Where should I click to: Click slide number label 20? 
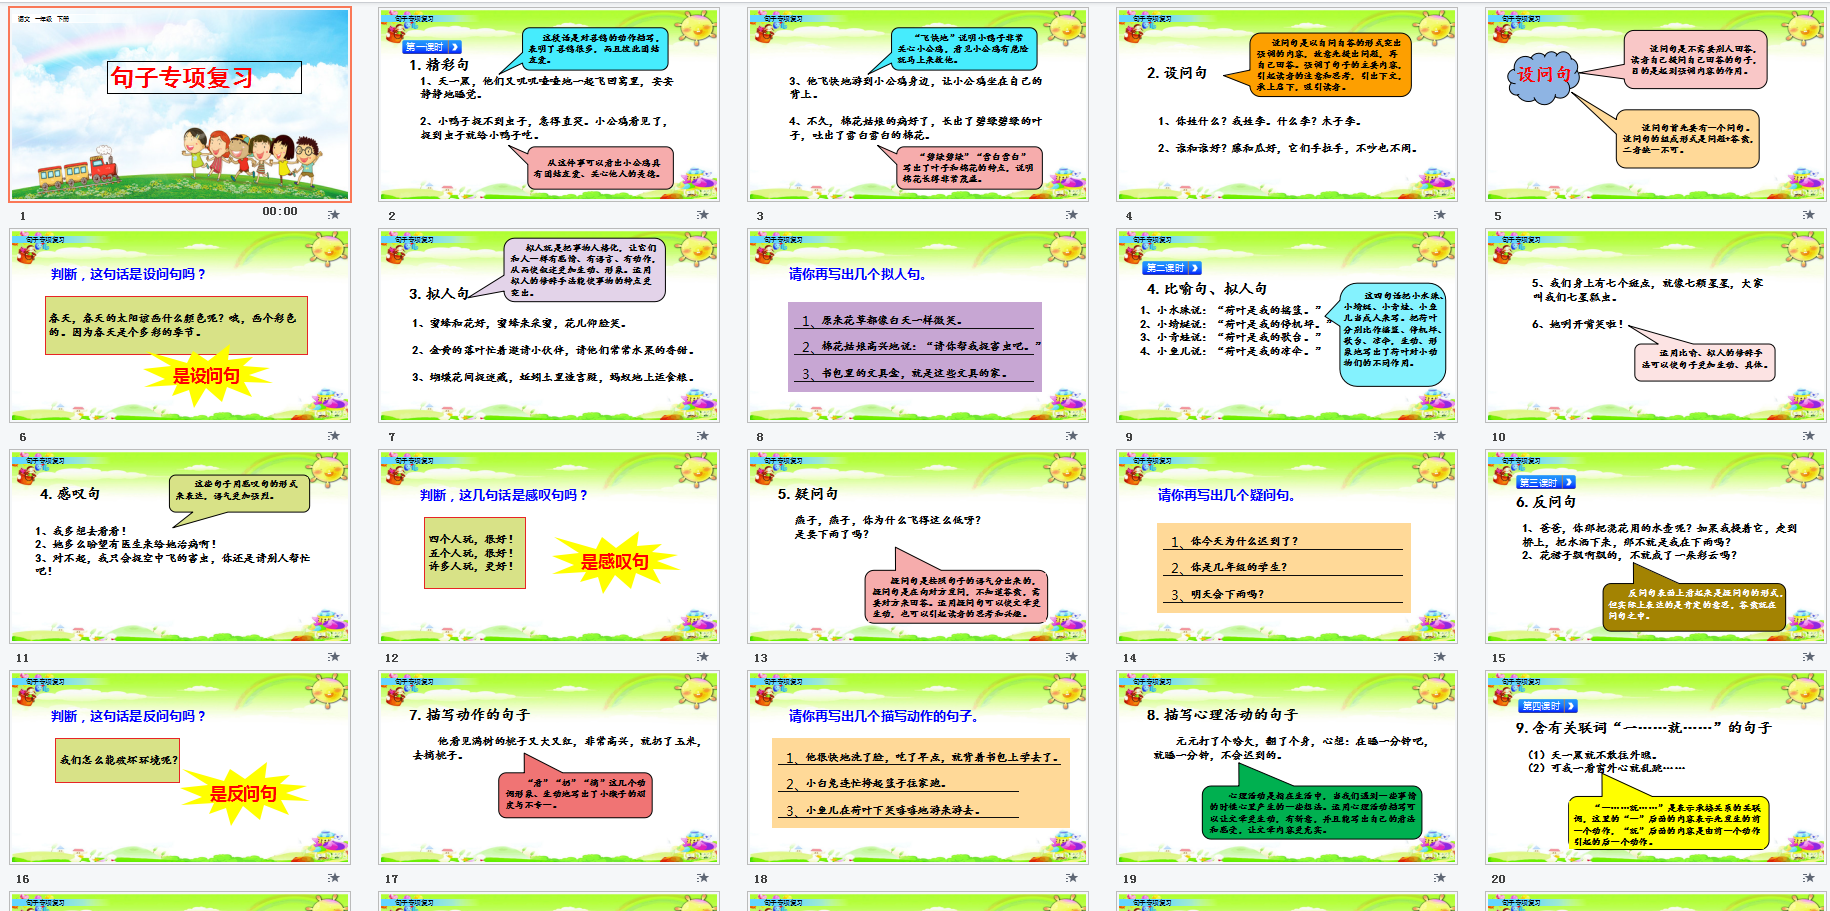(1499, 879)
